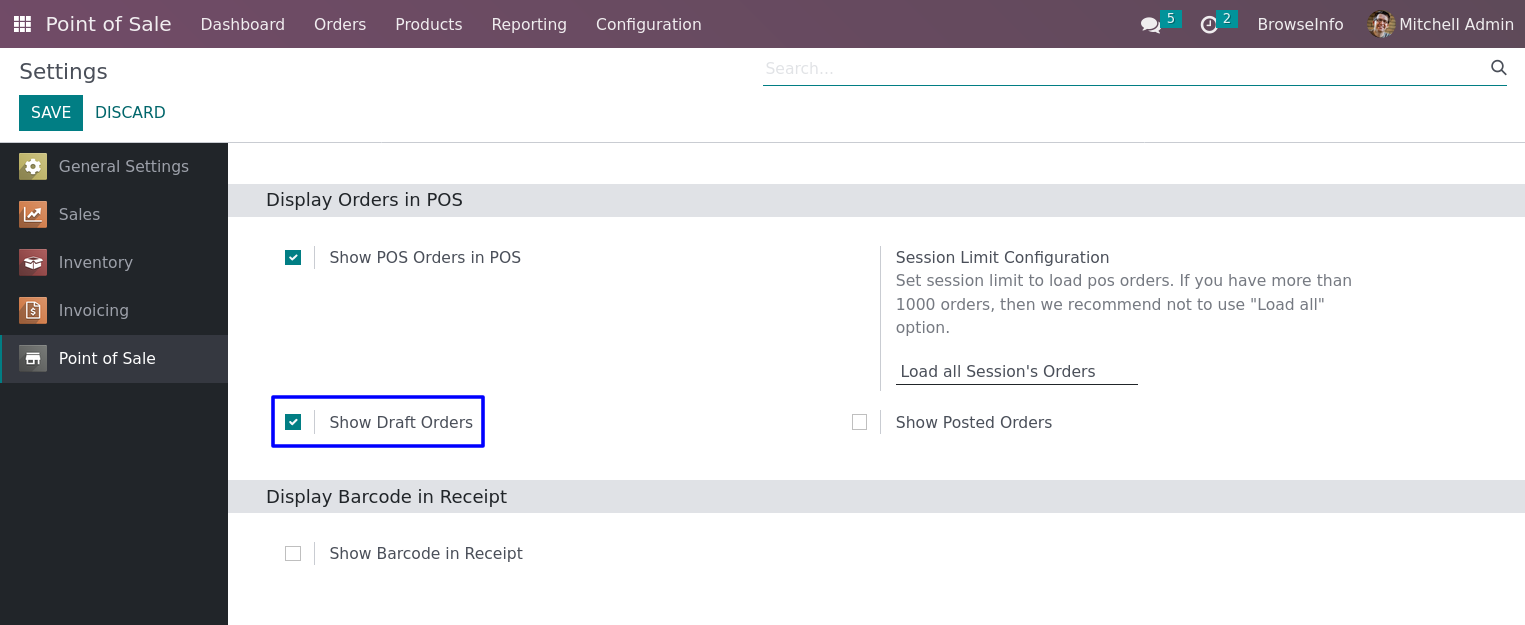Image resolution: width=1525 pixels, height=625 pixels.
Task: Select Sales settings section
Action: 114,215
